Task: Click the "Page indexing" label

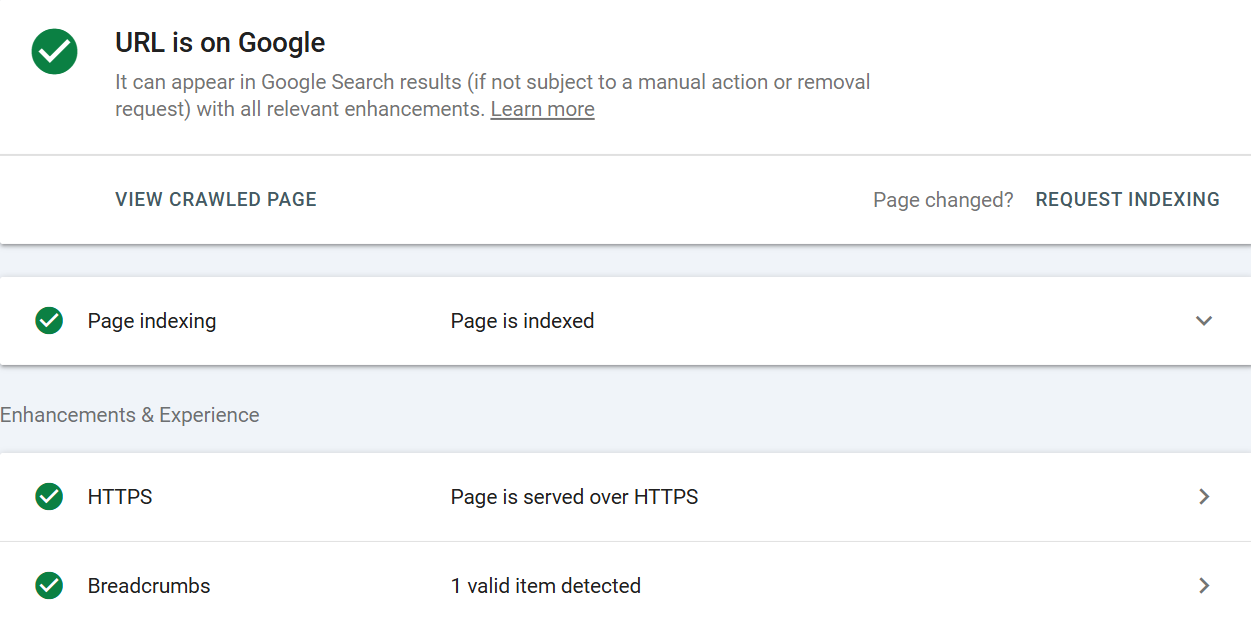Action: pyautogui.click(x=152, y=321)
